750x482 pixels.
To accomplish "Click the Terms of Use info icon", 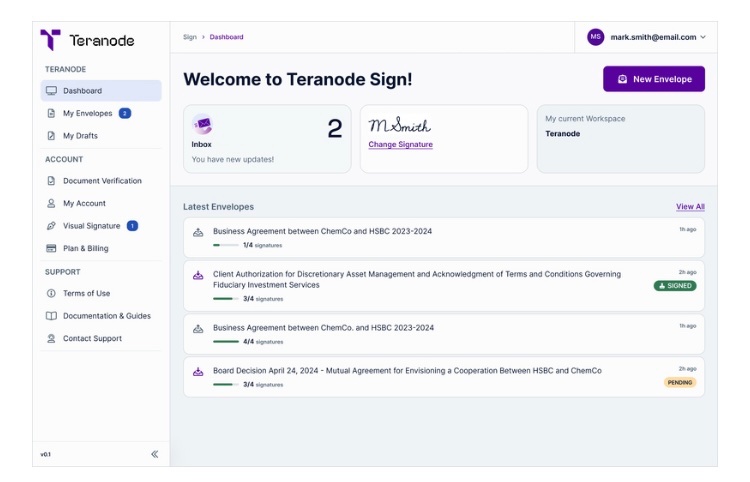I will 51,293.
